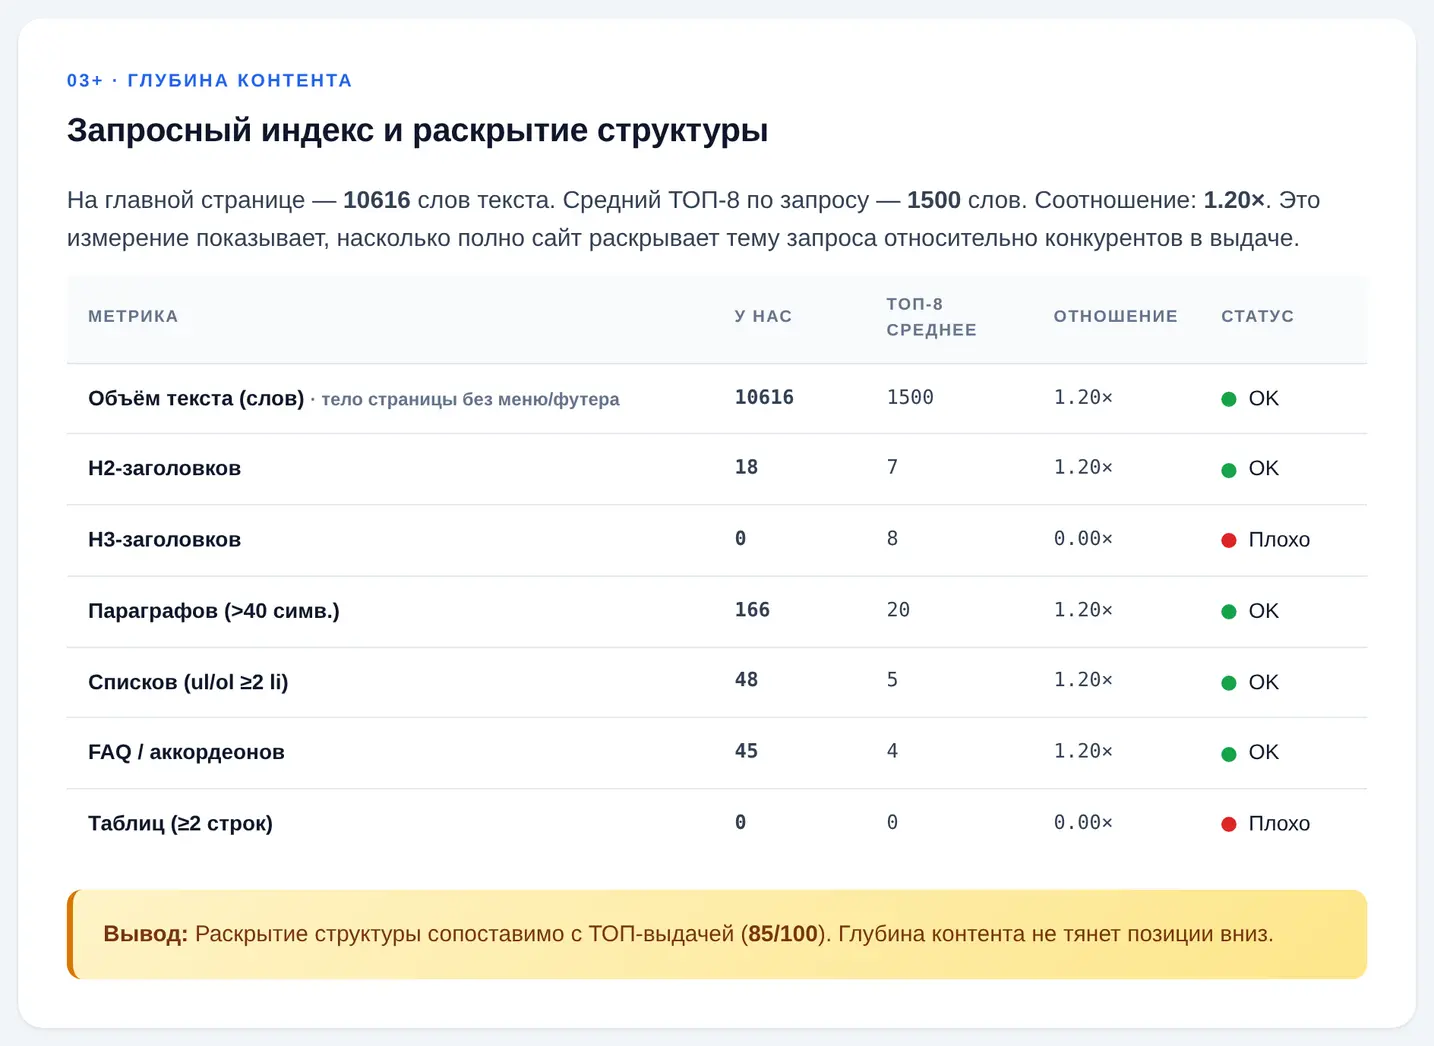Click the green status dot in the Списков row

pos(1229,683)
